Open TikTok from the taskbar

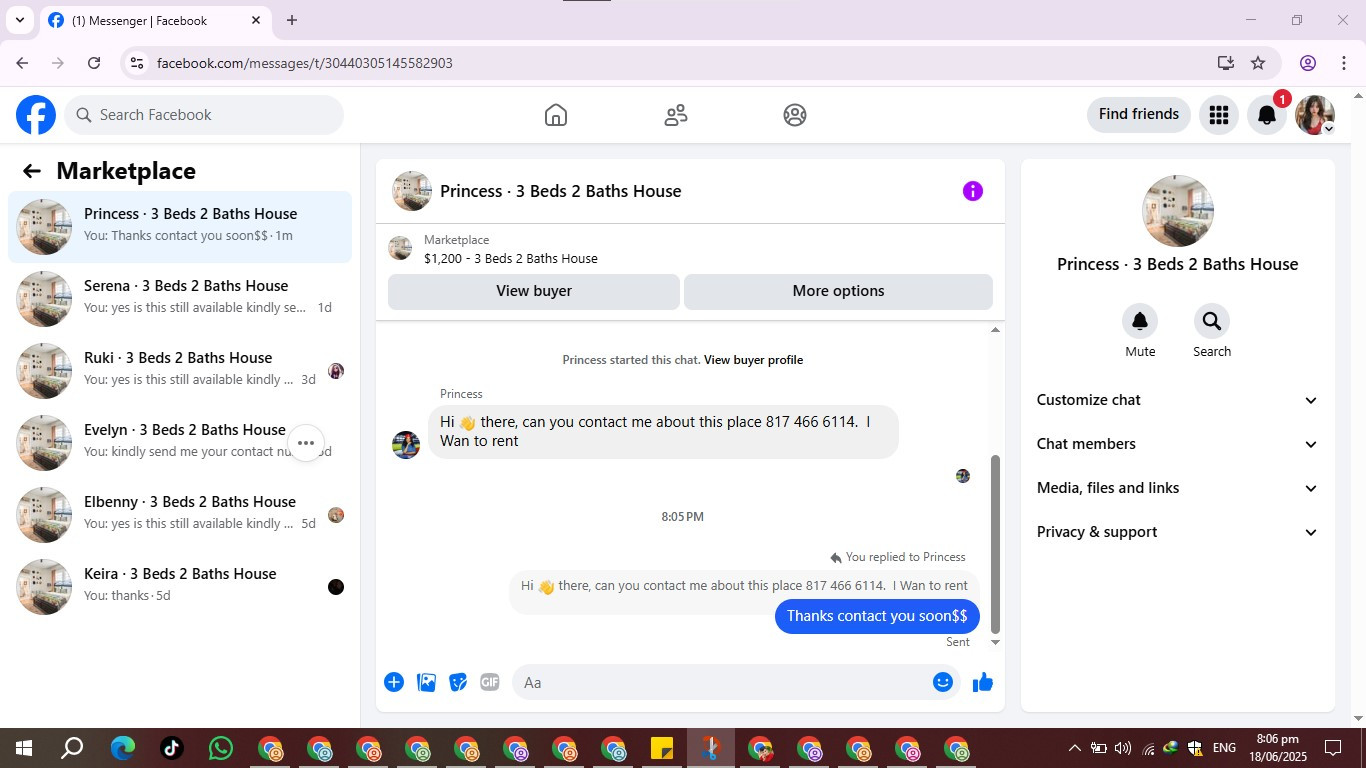coord(171,748)
